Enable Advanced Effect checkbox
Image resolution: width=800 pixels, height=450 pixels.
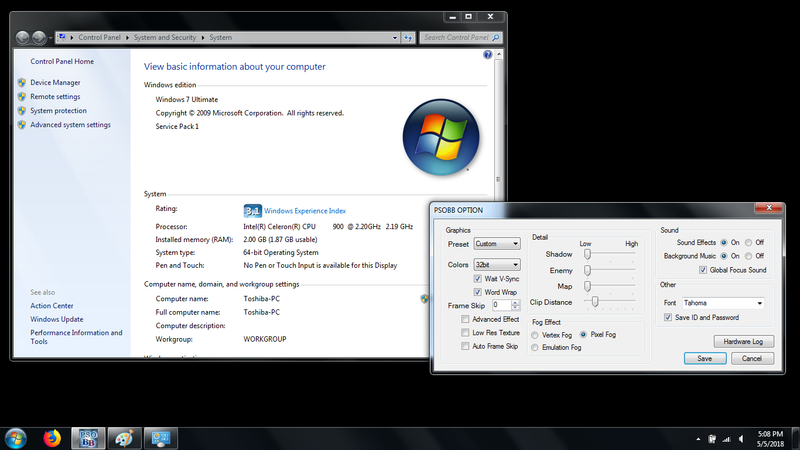click(465, 319)
